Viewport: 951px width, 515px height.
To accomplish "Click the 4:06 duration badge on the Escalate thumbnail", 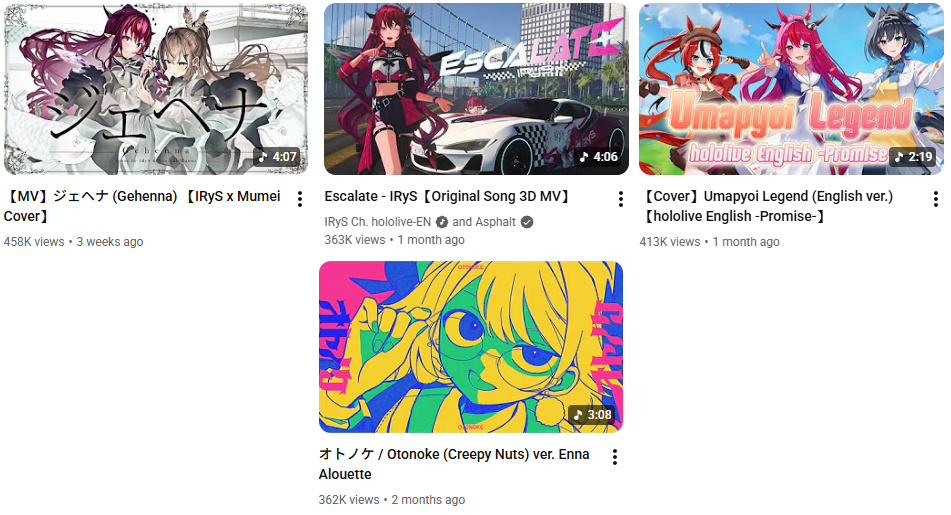I will (598, 157).
